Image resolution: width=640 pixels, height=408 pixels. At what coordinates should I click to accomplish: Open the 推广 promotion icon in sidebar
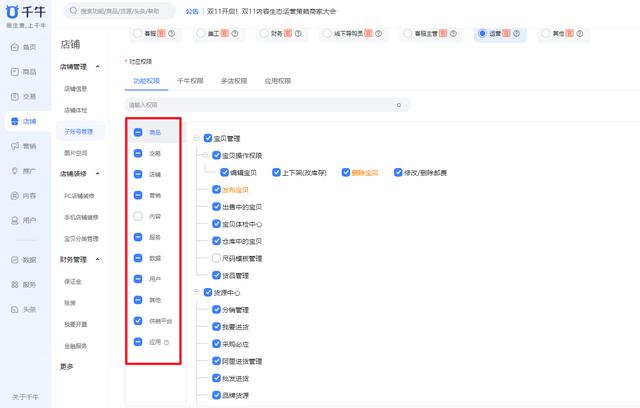[x=15, y=171]
